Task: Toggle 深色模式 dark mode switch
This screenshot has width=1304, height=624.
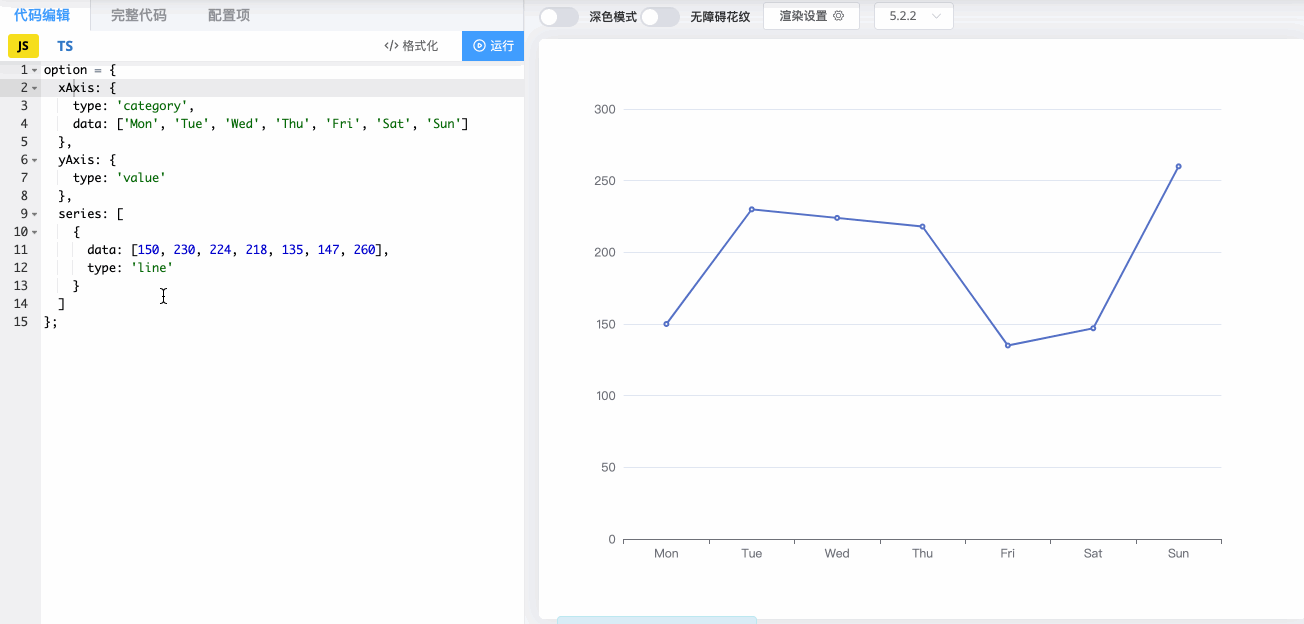Action: 559,17
